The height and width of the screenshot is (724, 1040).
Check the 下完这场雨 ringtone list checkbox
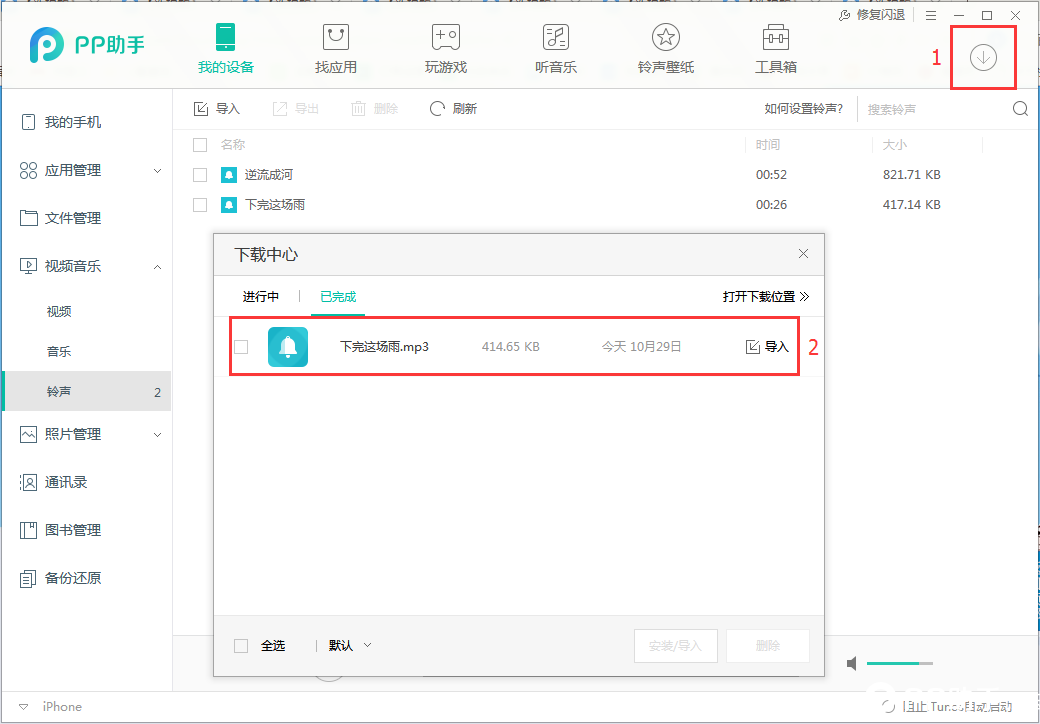click(x=200, y=205)
